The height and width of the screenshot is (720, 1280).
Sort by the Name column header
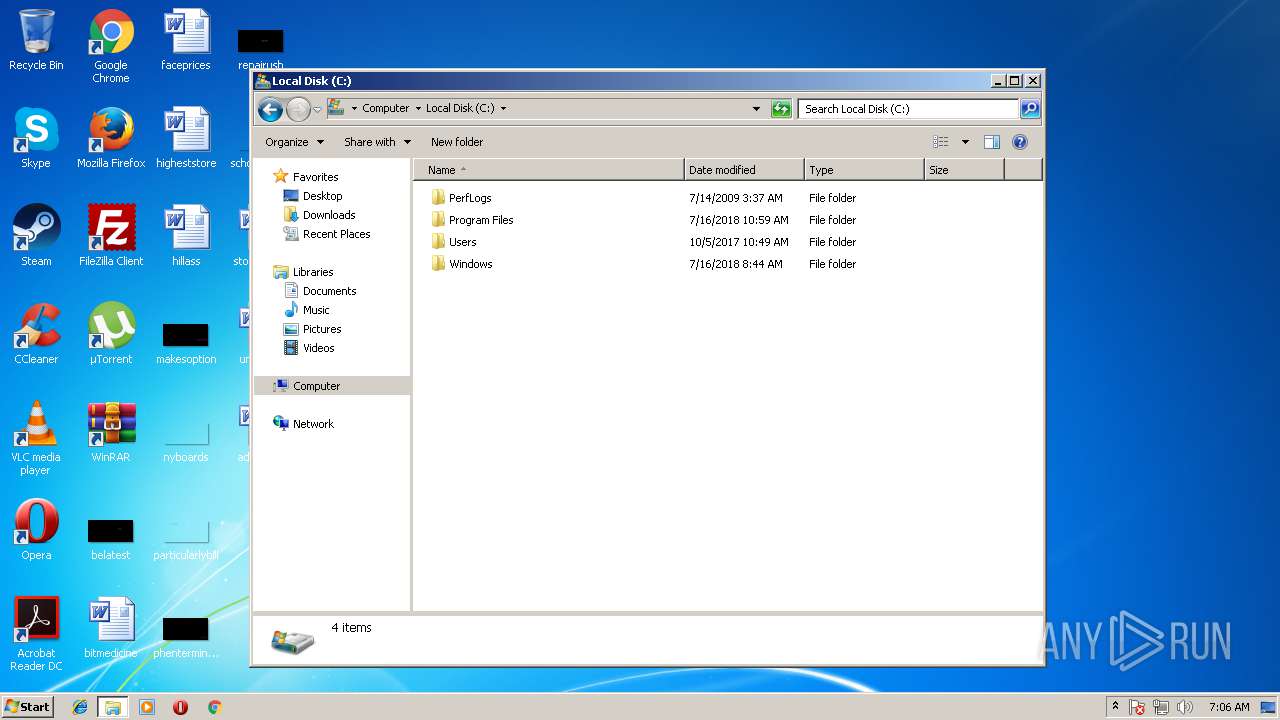549,170
